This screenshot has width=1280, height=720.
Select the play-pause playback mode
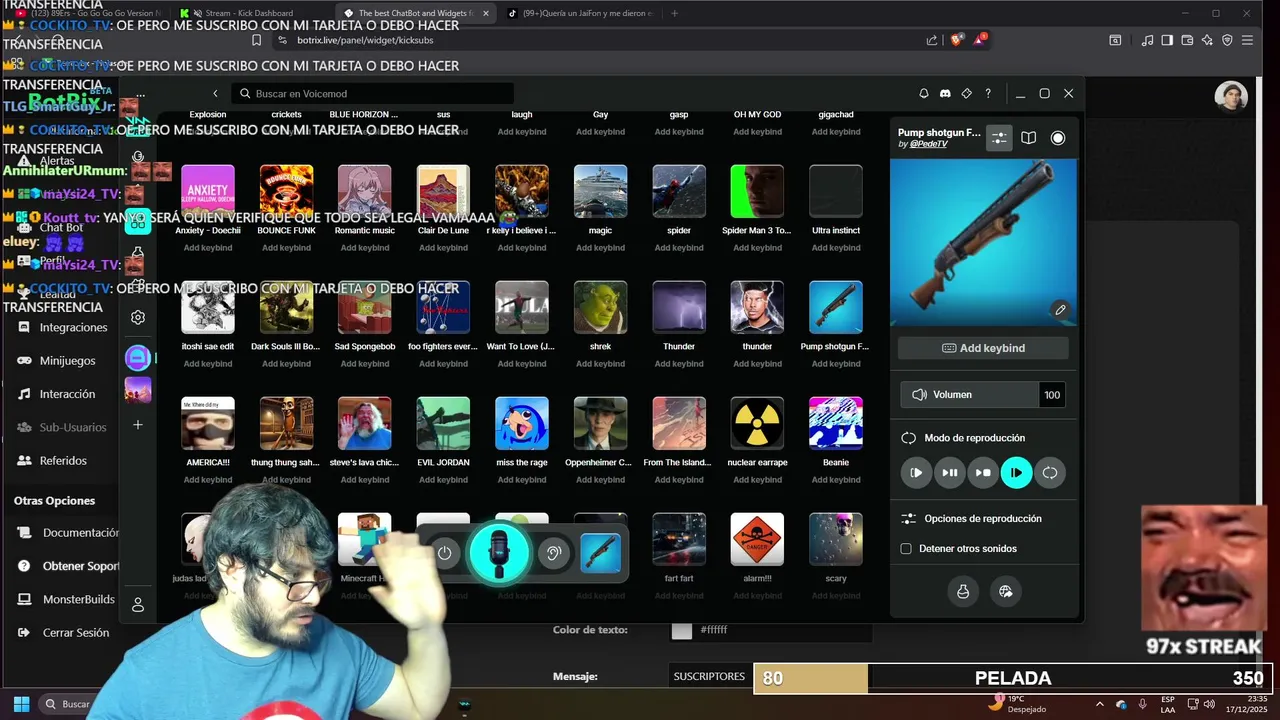950,473
